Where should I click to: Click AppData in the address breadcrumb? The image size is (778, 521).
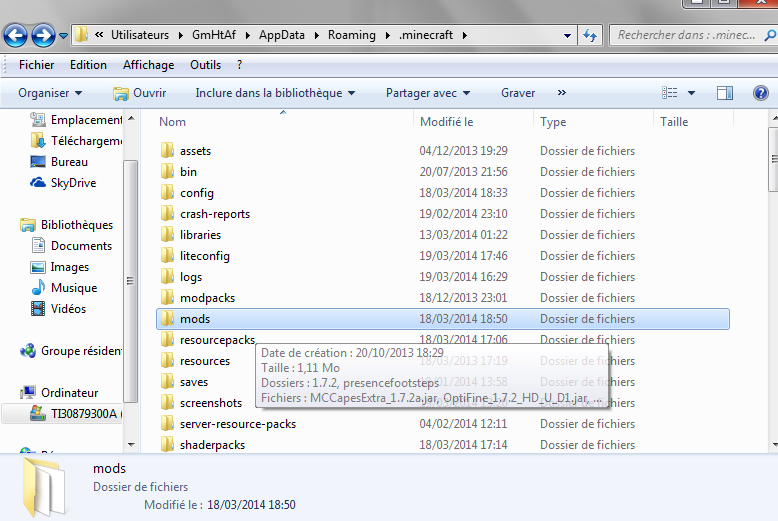(282, 35)
